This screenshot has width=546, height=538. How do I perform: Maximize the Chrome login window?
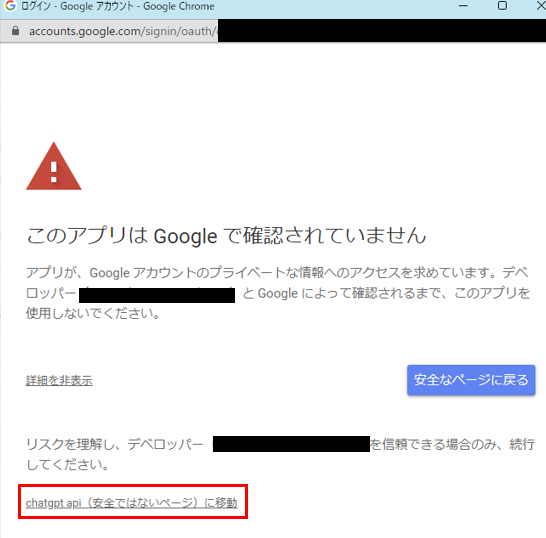click(502, 6)
